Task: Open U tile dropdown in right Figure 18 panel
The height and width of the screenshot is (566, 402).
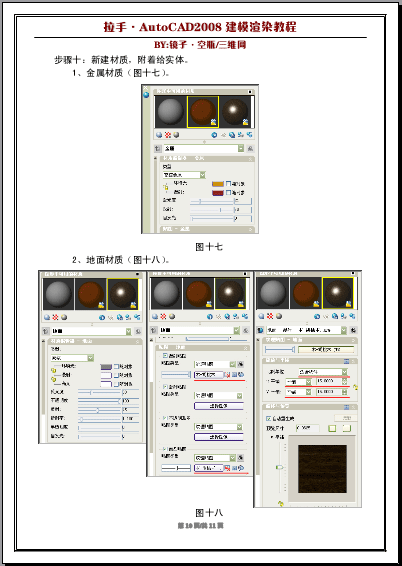Action: coord(299,382)
